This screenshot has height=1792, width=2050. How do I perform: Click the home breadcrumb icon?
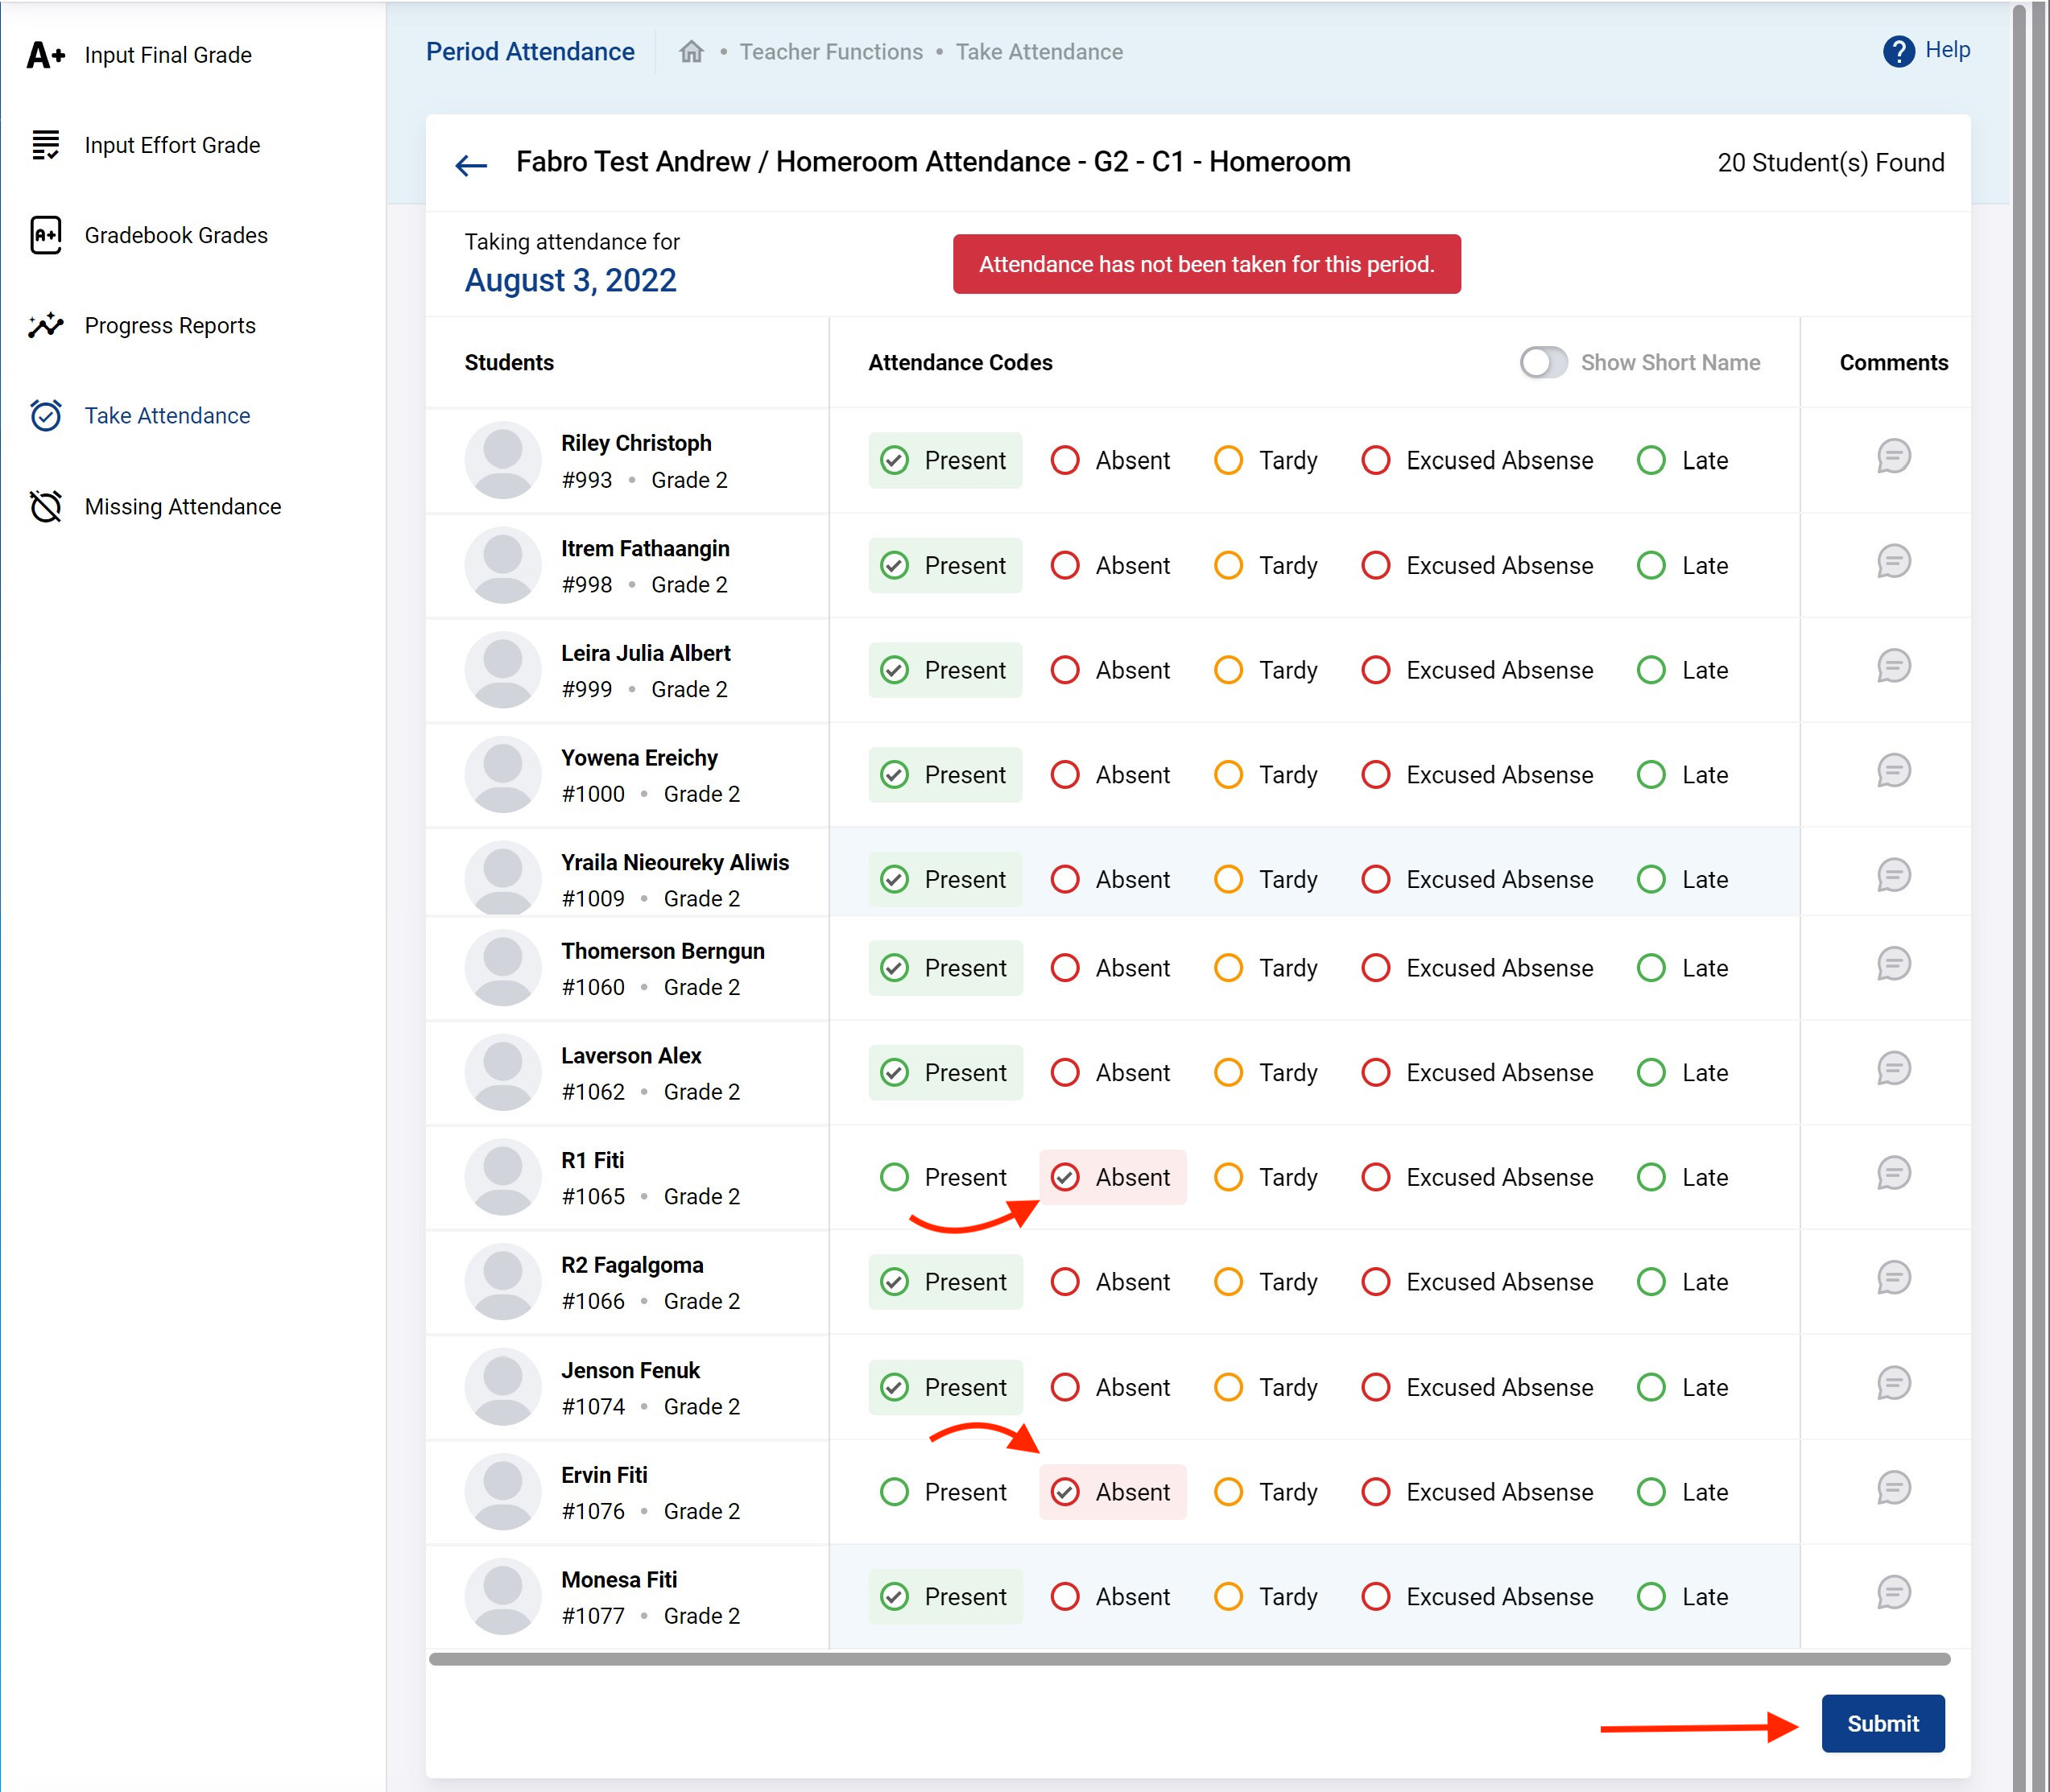coord(691,52)
